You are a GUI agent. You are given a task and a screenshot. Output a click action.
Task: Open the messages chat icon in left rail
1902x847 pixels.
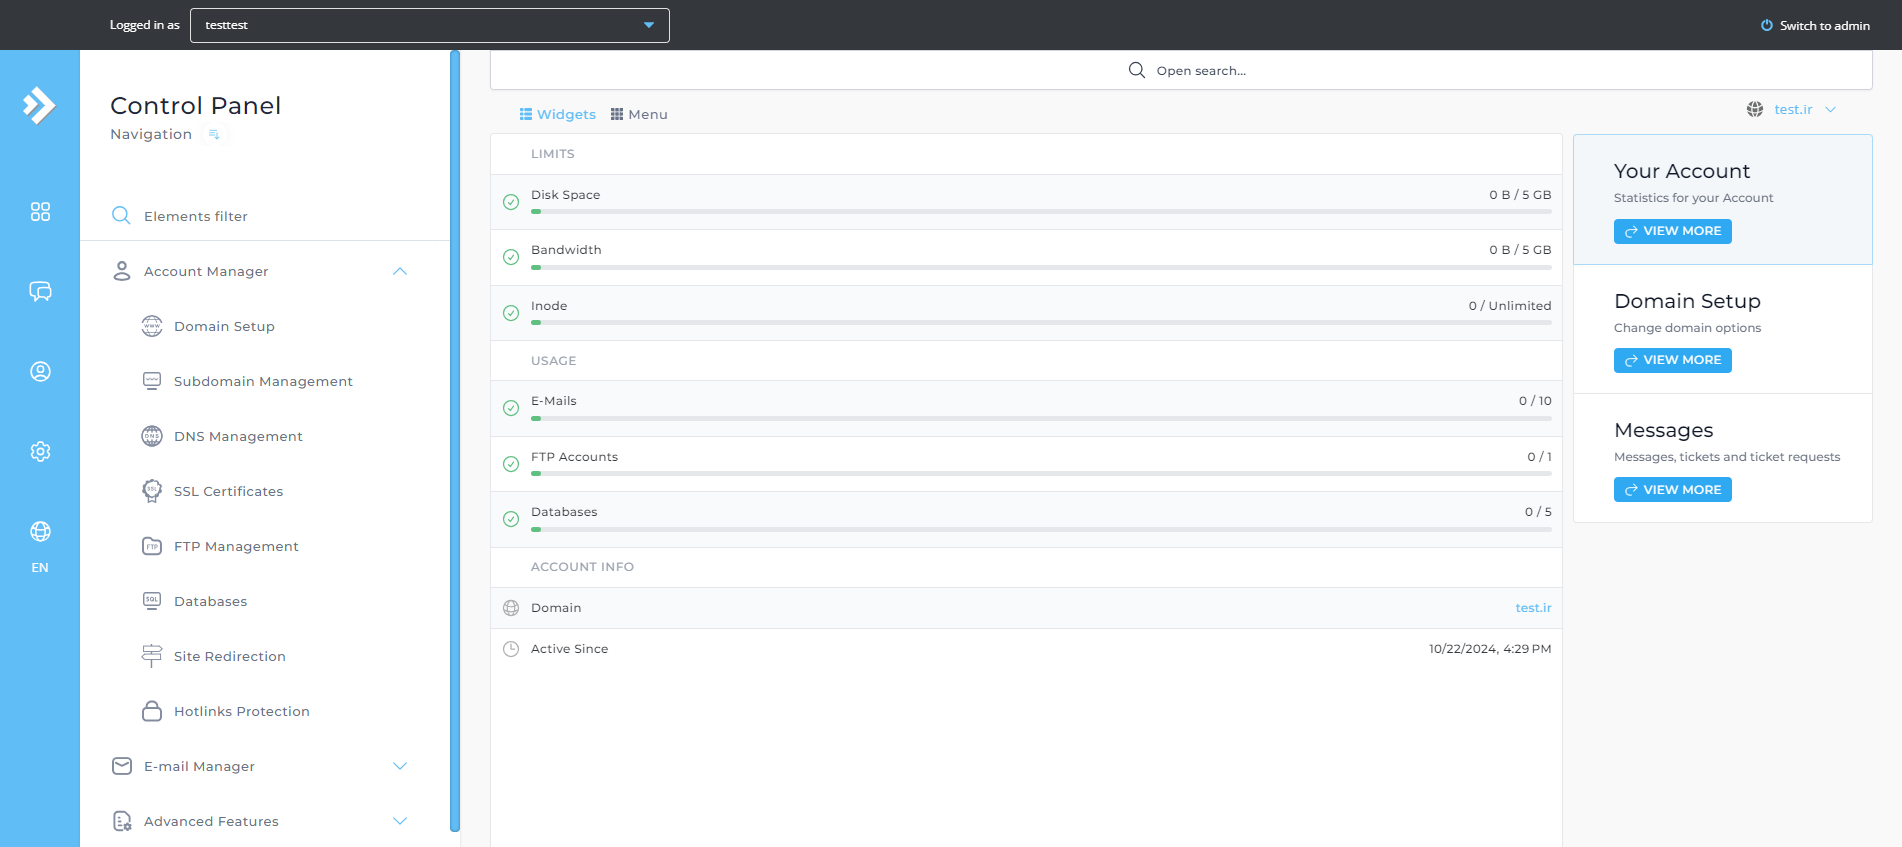(40, 292)
